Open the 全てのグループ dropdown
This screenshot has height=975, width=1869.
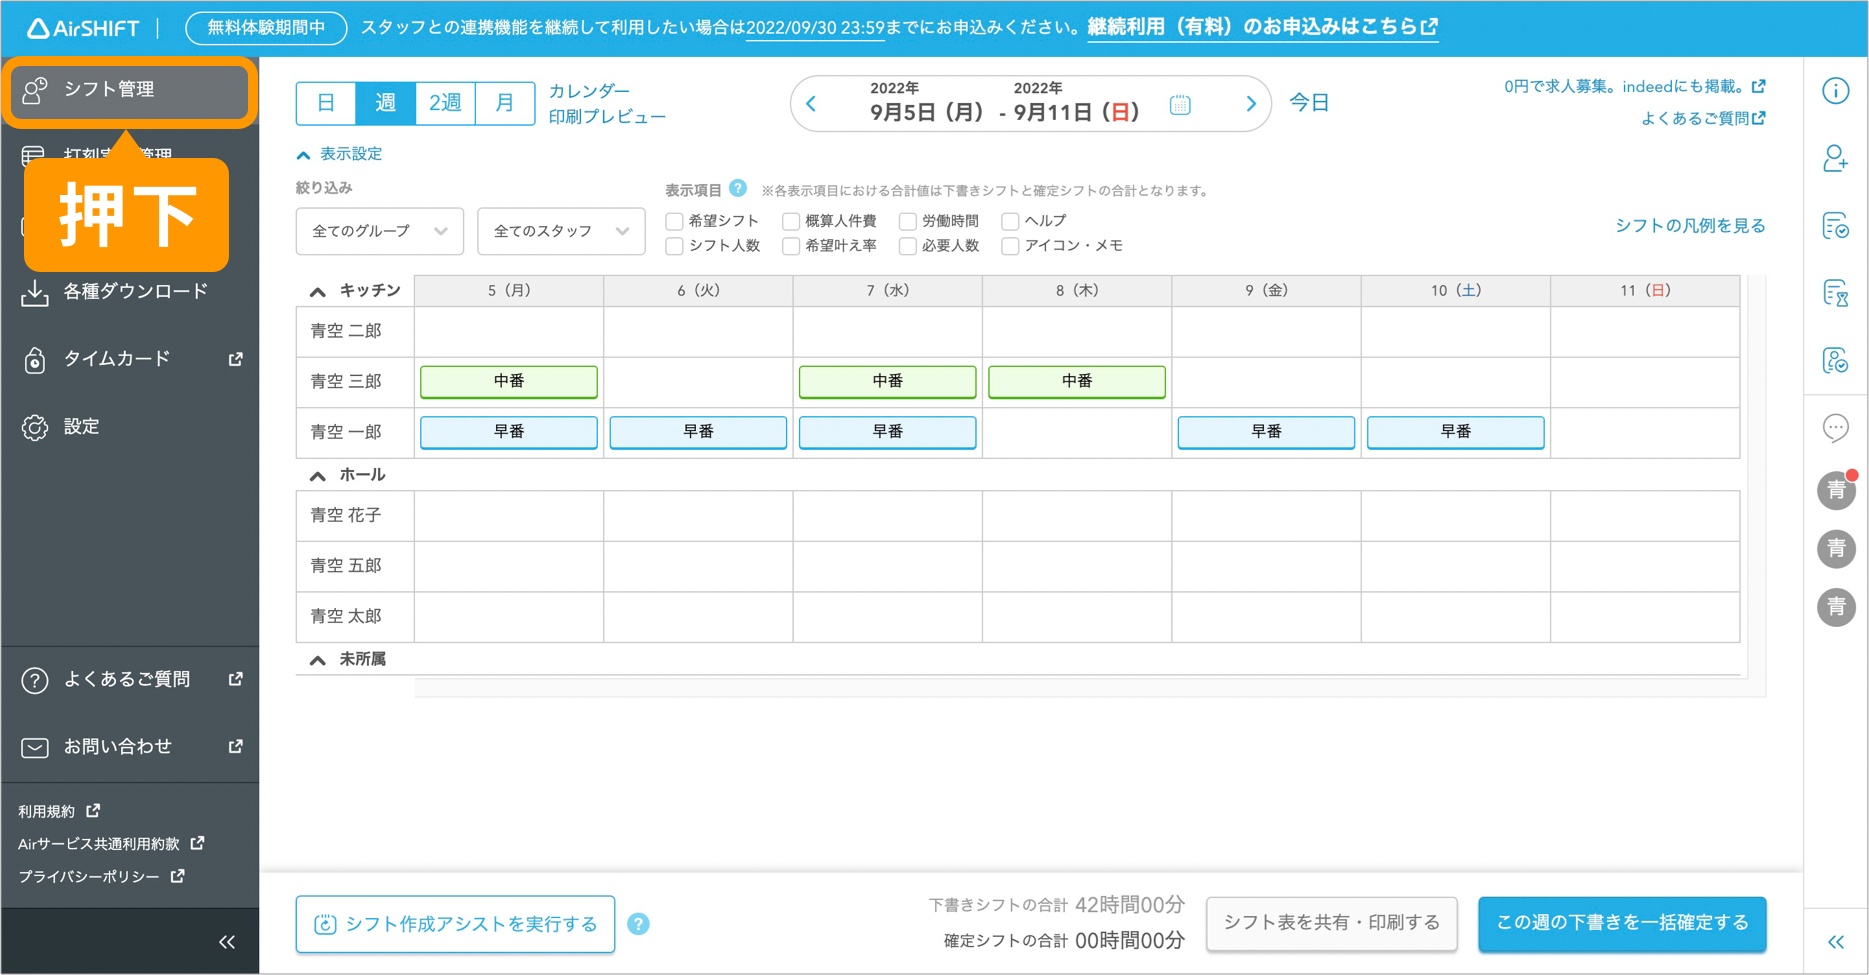[x=379, y=231]
